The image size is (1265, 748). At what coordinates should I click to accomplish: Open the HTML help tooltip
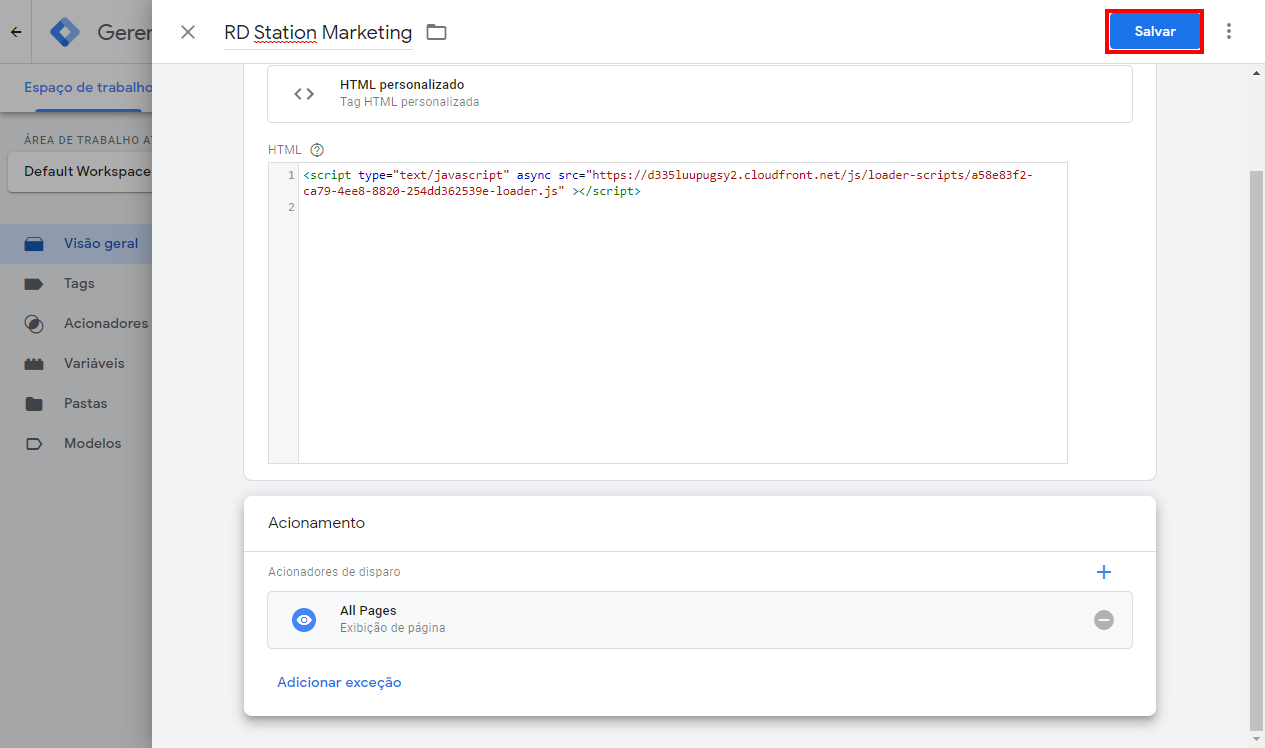pos(316,149)
